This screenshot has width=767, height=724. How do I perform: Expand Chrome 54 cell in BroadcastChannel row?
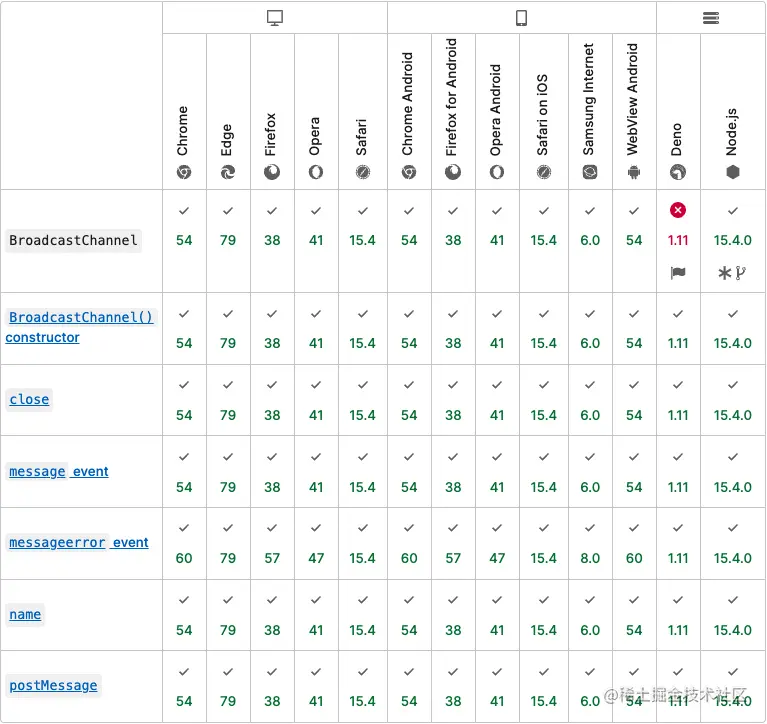click(184, 240)
